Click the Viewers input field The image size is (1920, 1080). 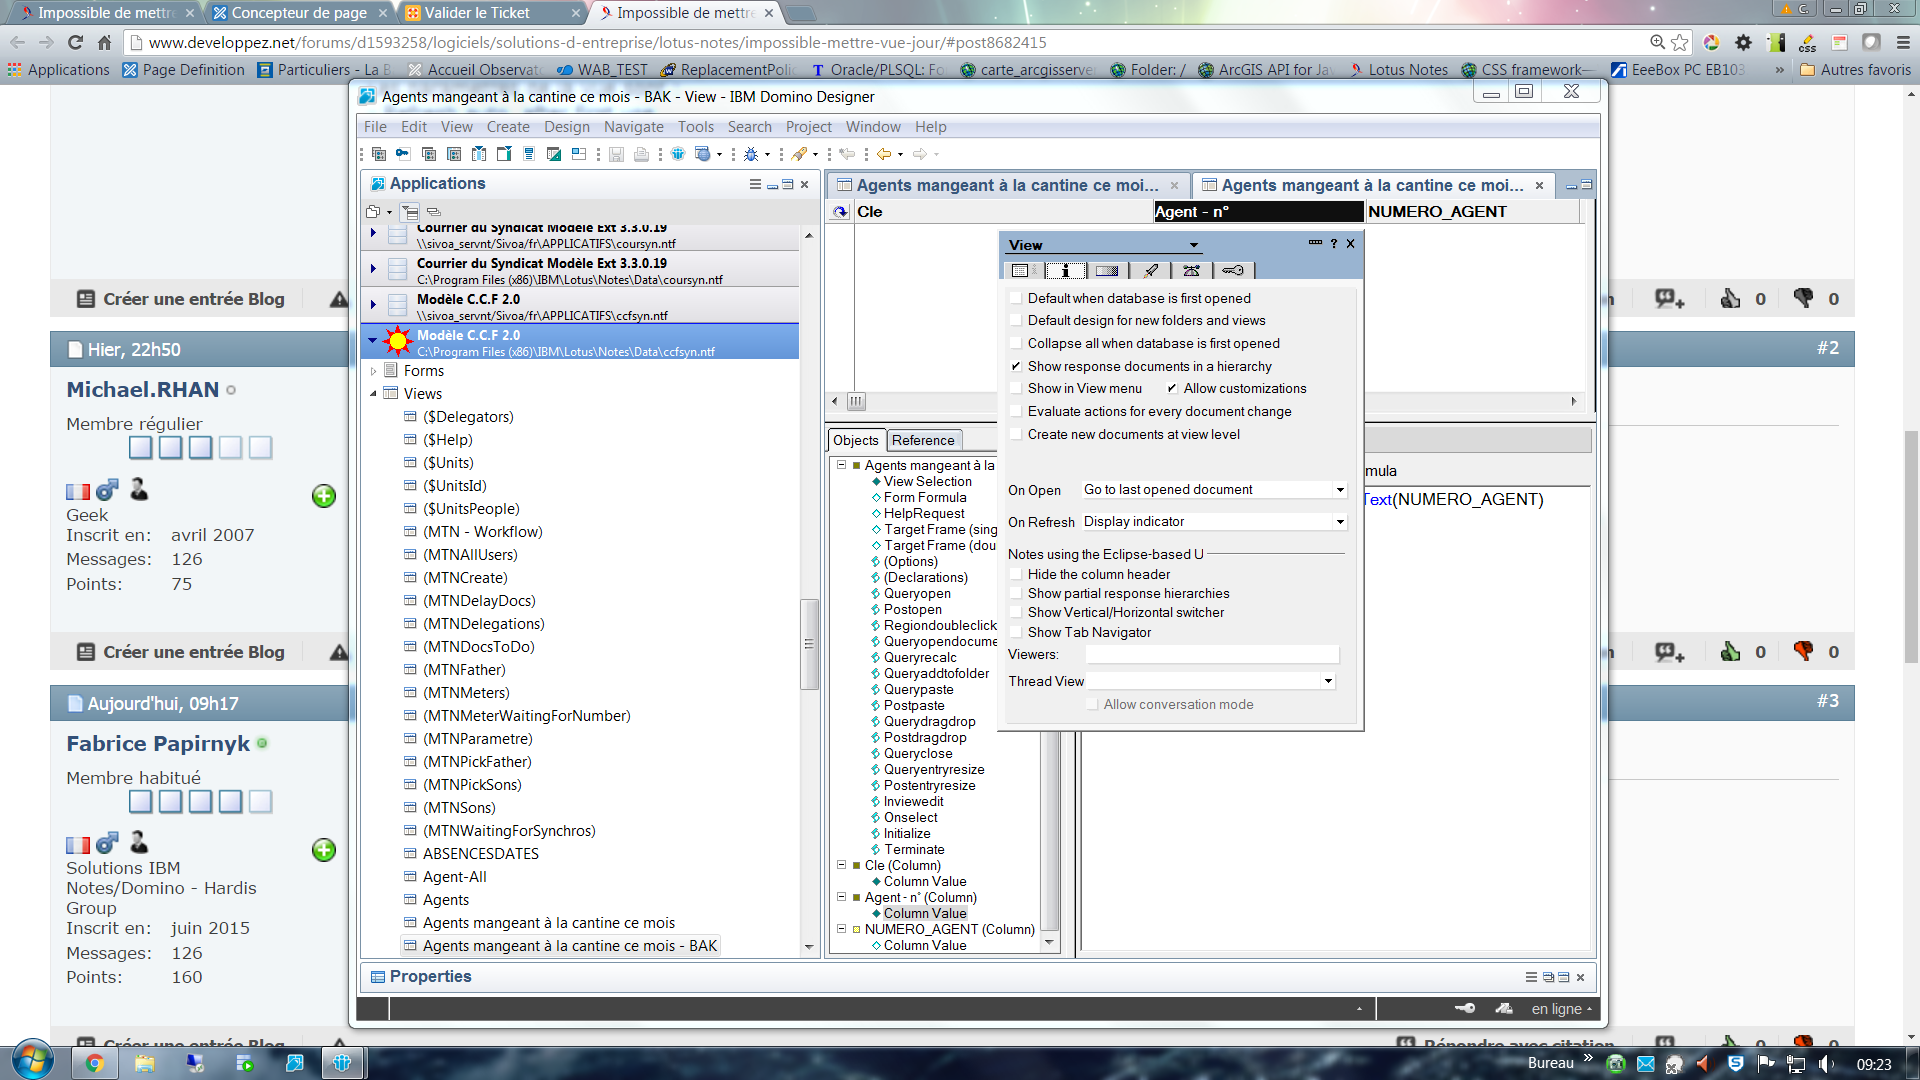[x=1212, y=655]
